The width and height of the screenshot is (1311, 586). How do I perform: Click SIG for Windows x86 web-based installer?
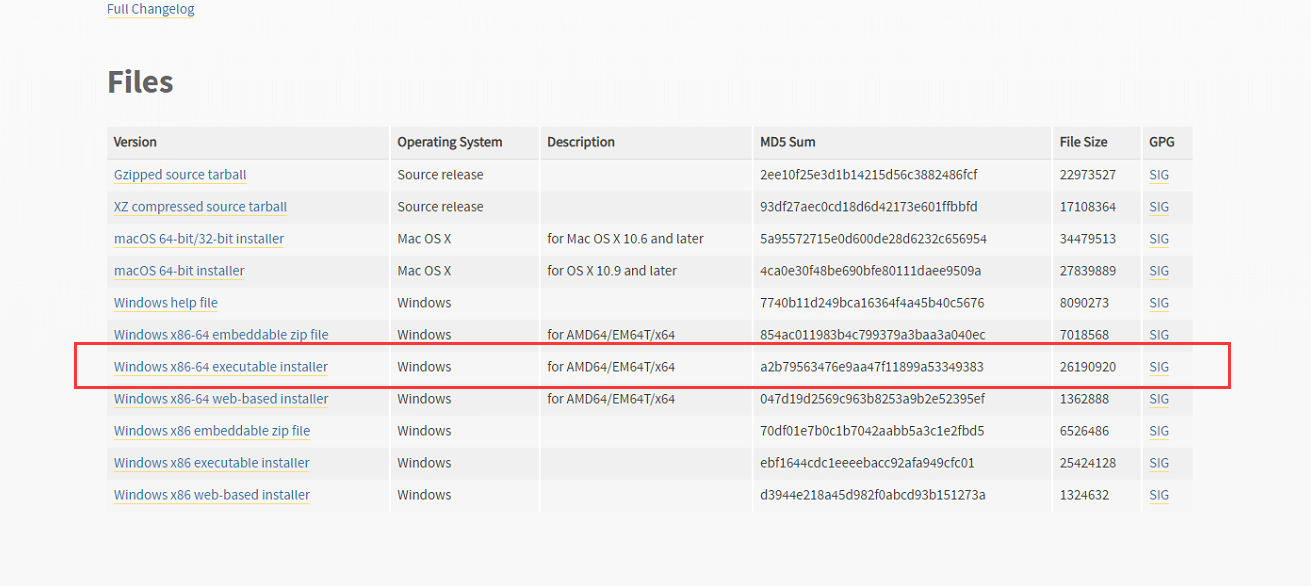click(1159, 495)
